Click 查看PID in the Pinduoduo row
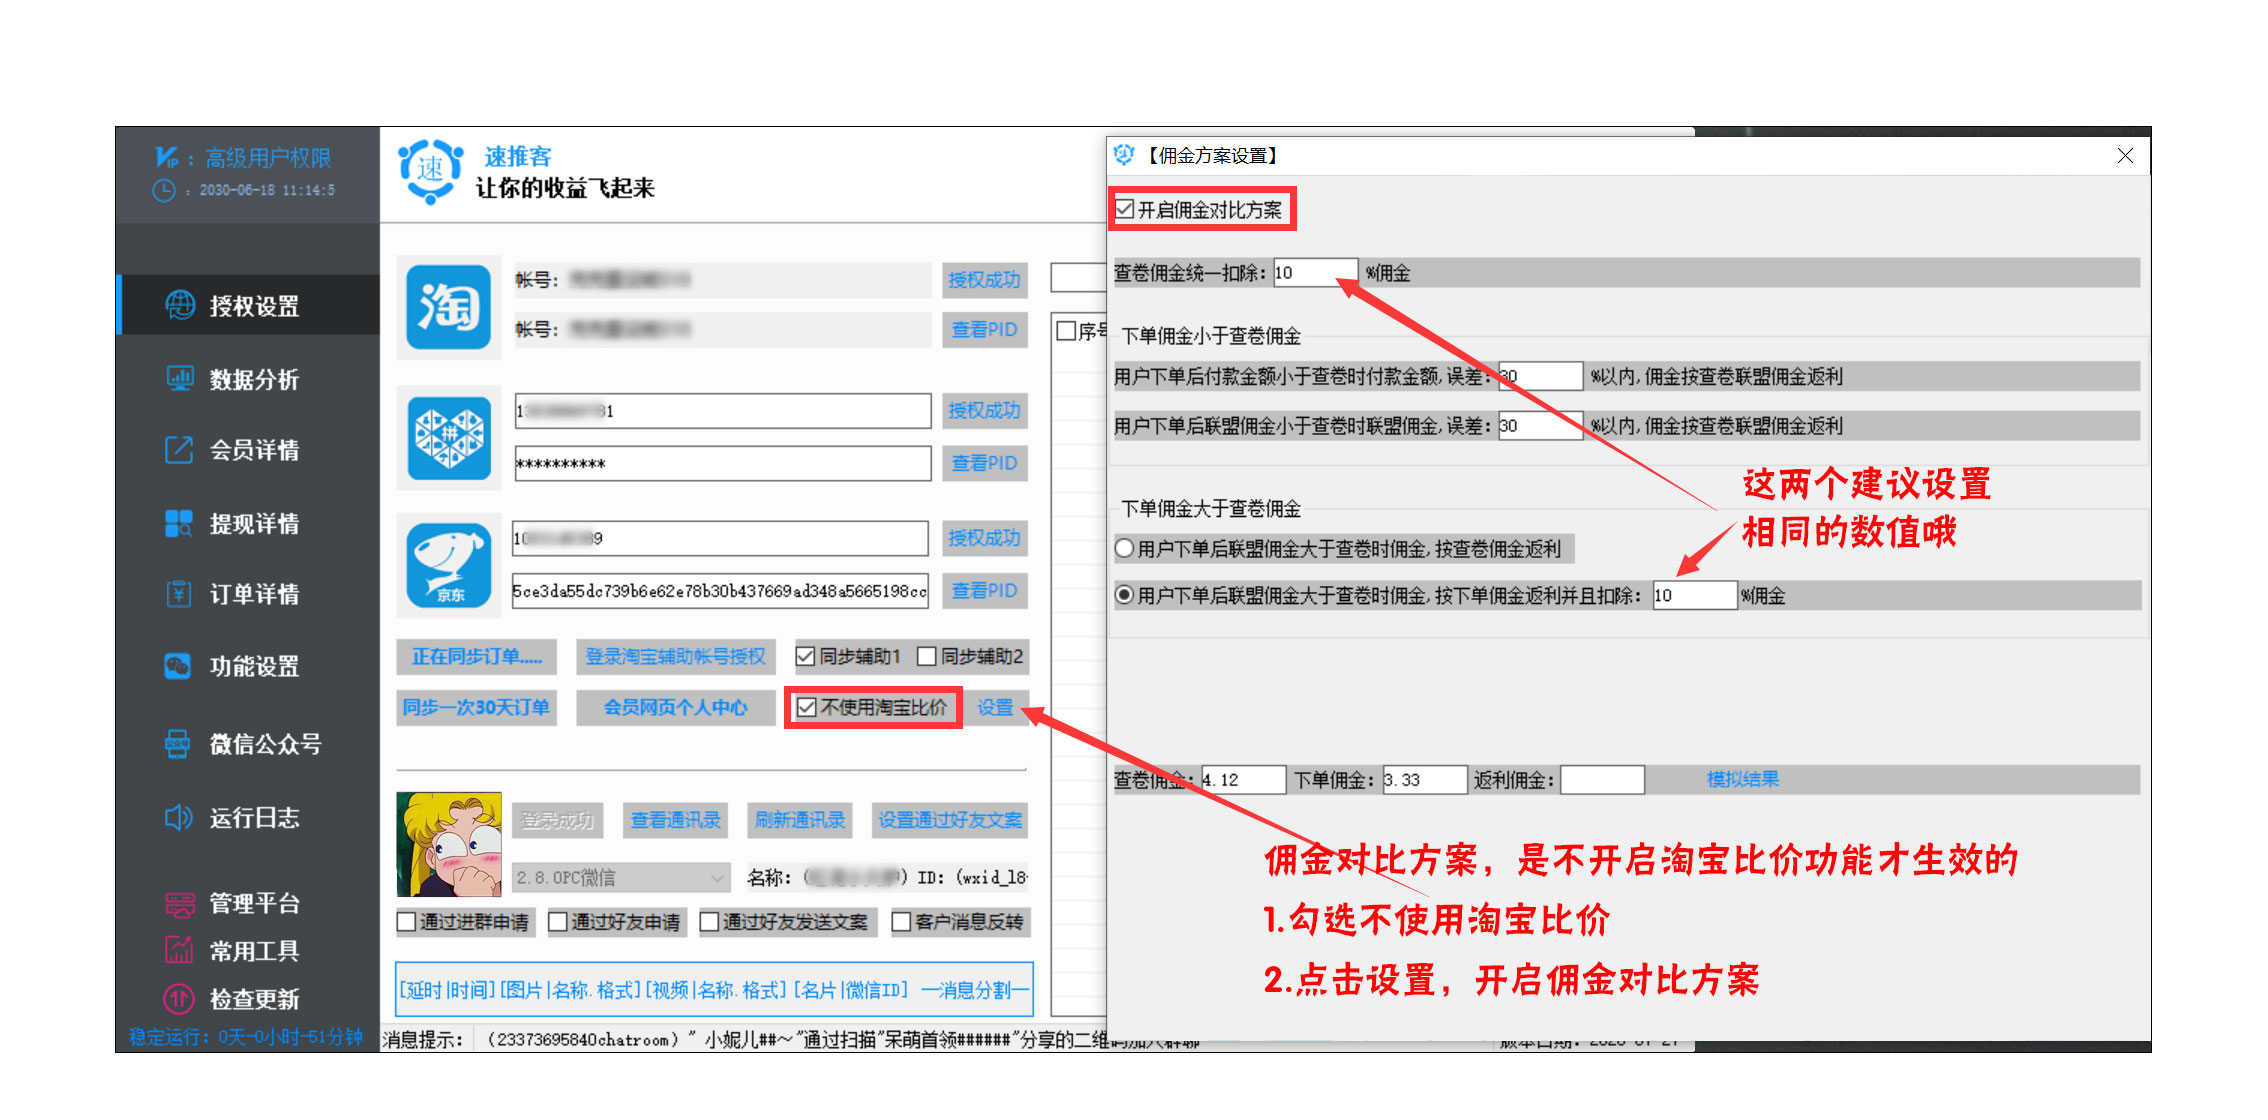This screenshot has width=2268, height=1120. [x=985, y=463]
